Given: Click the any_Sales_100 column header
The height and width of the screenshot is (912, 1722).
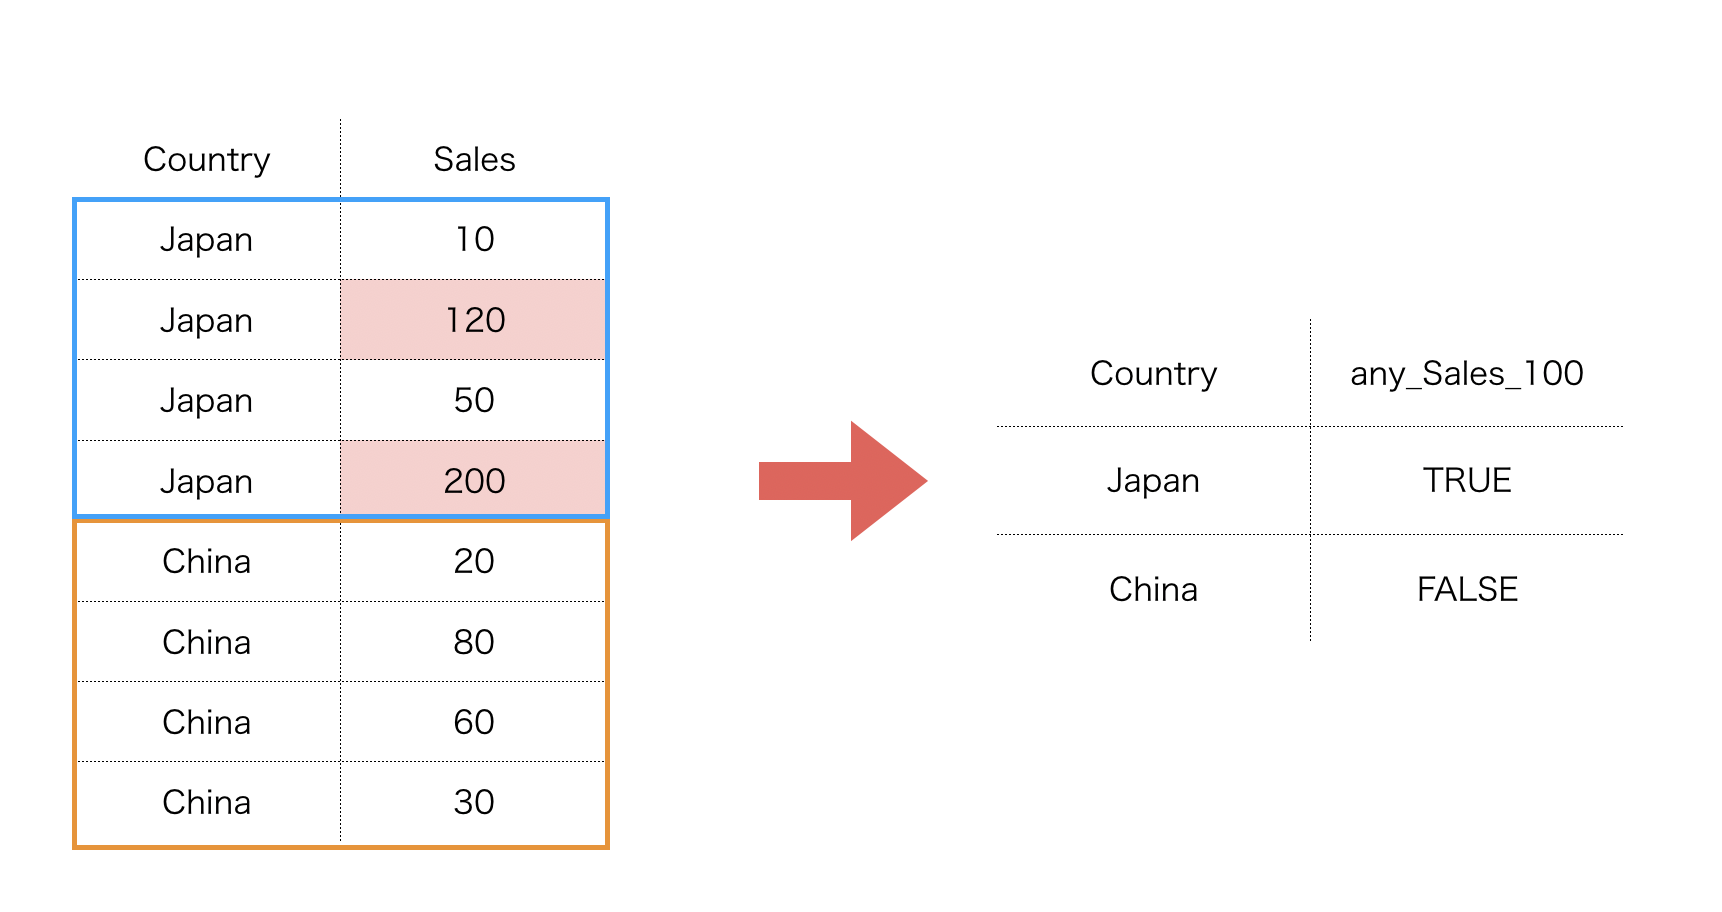Looking at the screenshot, I should (x=1467, y=374).
